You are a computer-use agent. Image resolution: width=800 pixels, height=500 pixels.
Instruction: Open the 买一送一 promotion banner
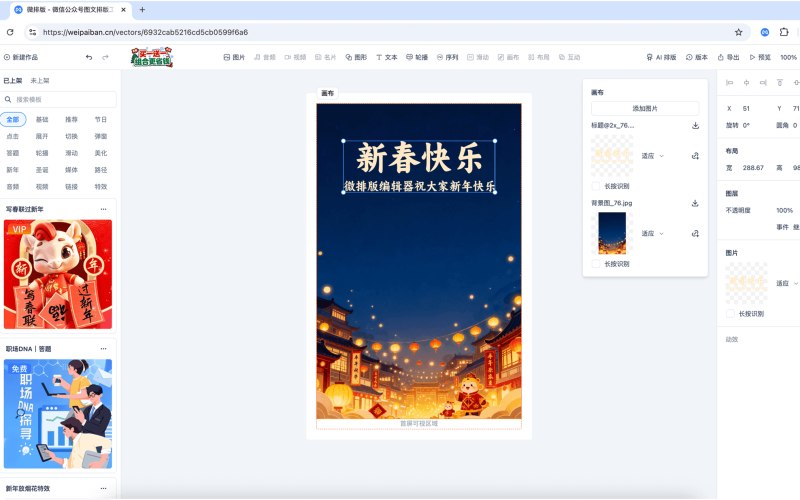[152, 57]
